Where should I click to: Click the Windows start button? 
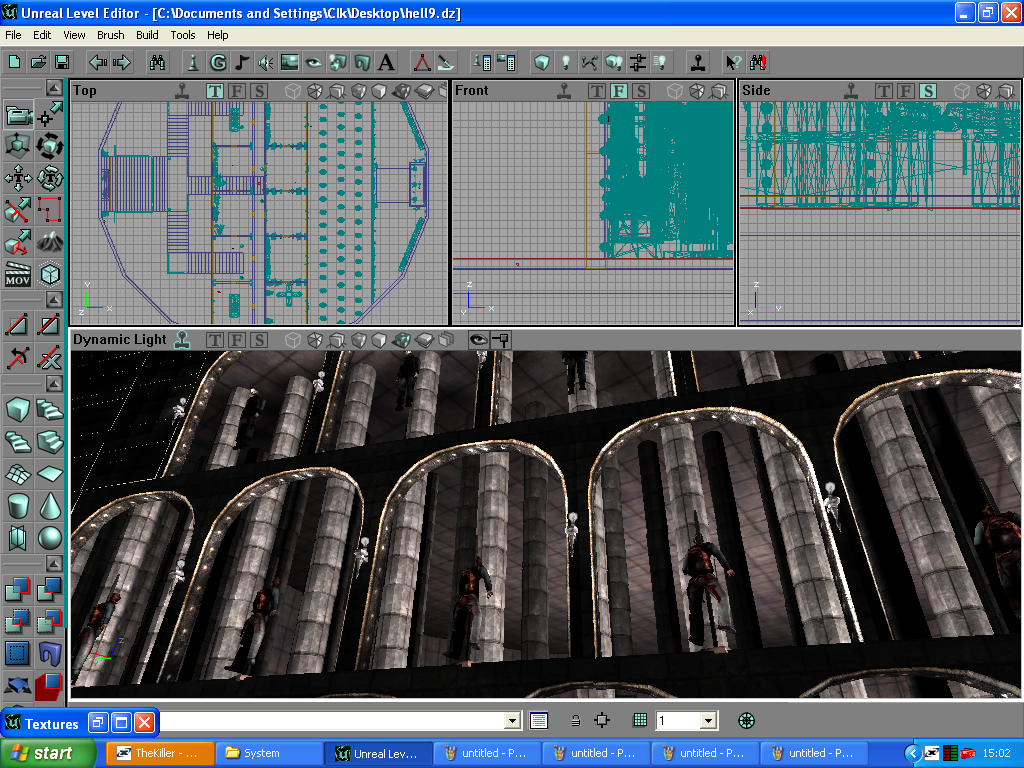(x=48, y=753)
